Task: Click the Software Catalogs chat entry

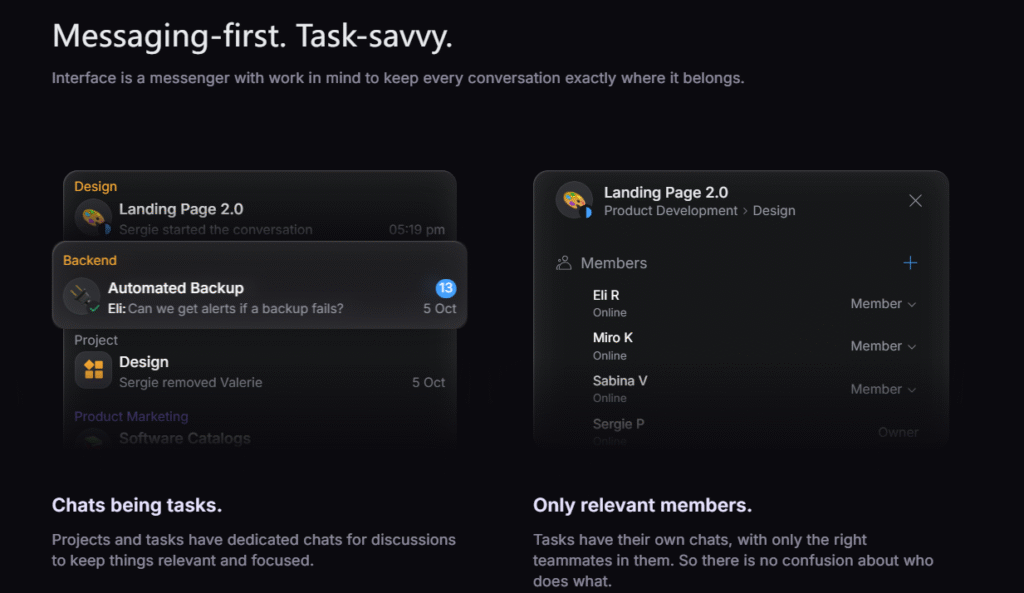Action: tap(185, 438)
